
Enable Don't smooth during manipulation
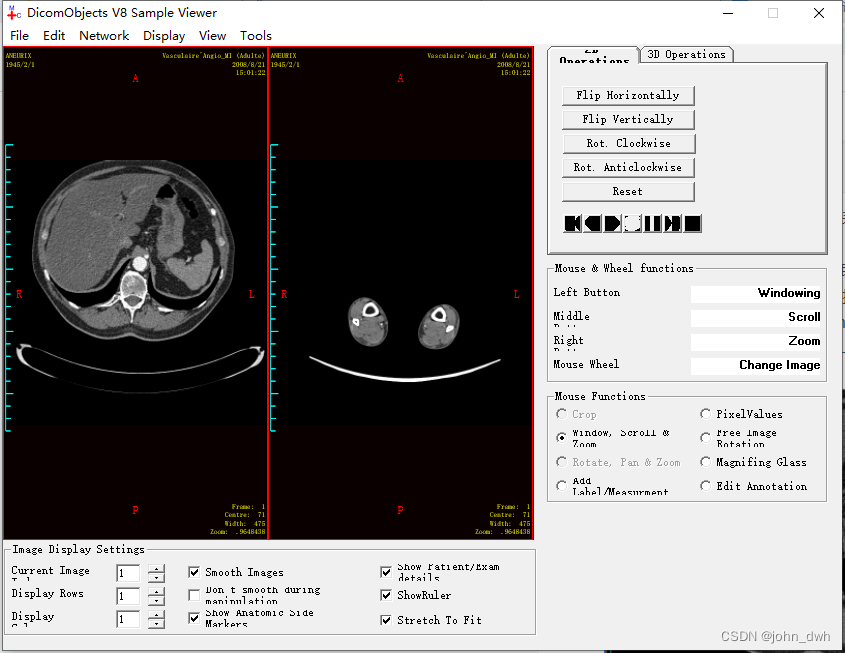pos(193,595)
